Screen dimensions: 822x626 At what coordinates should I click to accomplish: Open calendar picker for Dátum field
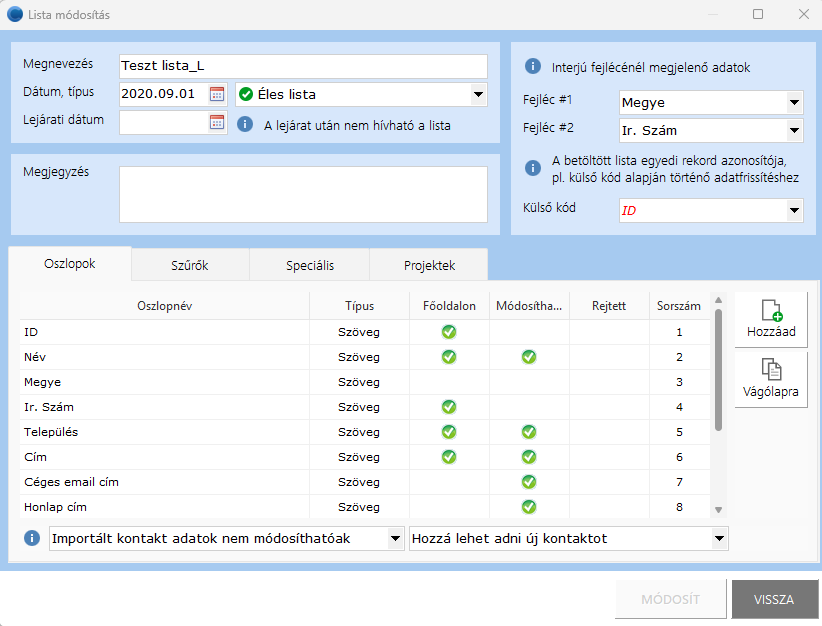(x=217, y=95)
